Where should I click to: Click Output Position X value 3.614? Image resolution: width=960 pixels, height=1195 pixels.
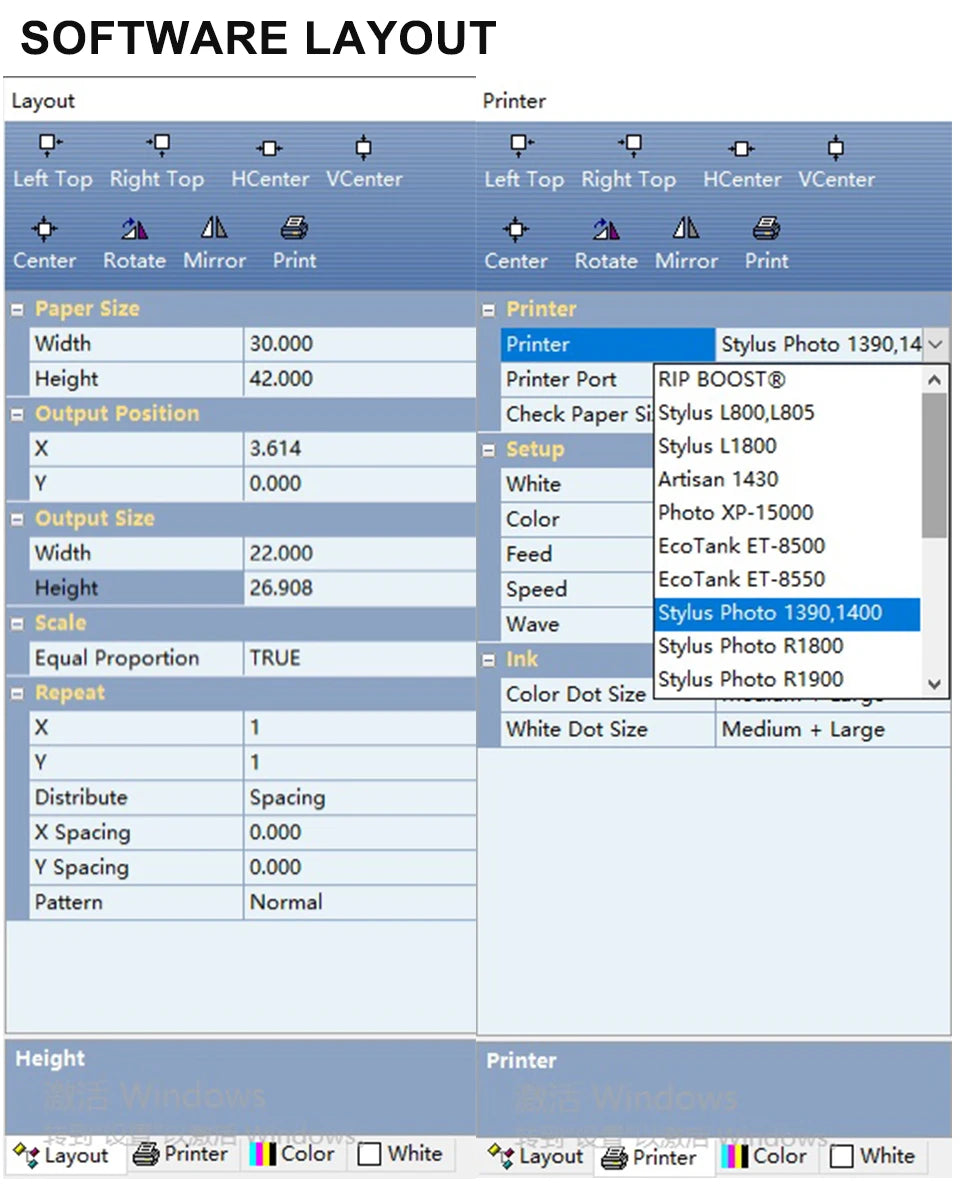(x=360, y=449)
